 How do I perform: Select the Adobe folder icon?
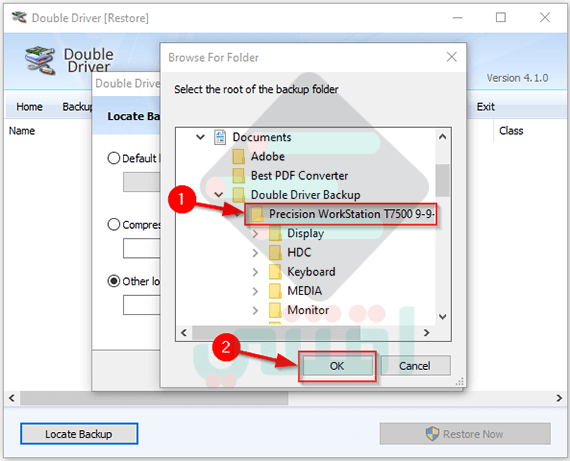(238, 157)
